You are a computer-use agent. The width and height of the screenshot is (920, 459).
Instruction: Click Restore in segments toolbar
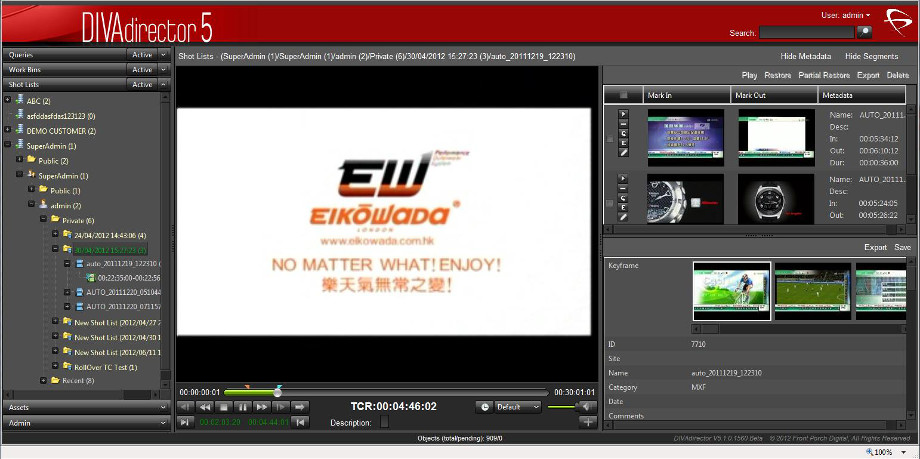777,75
